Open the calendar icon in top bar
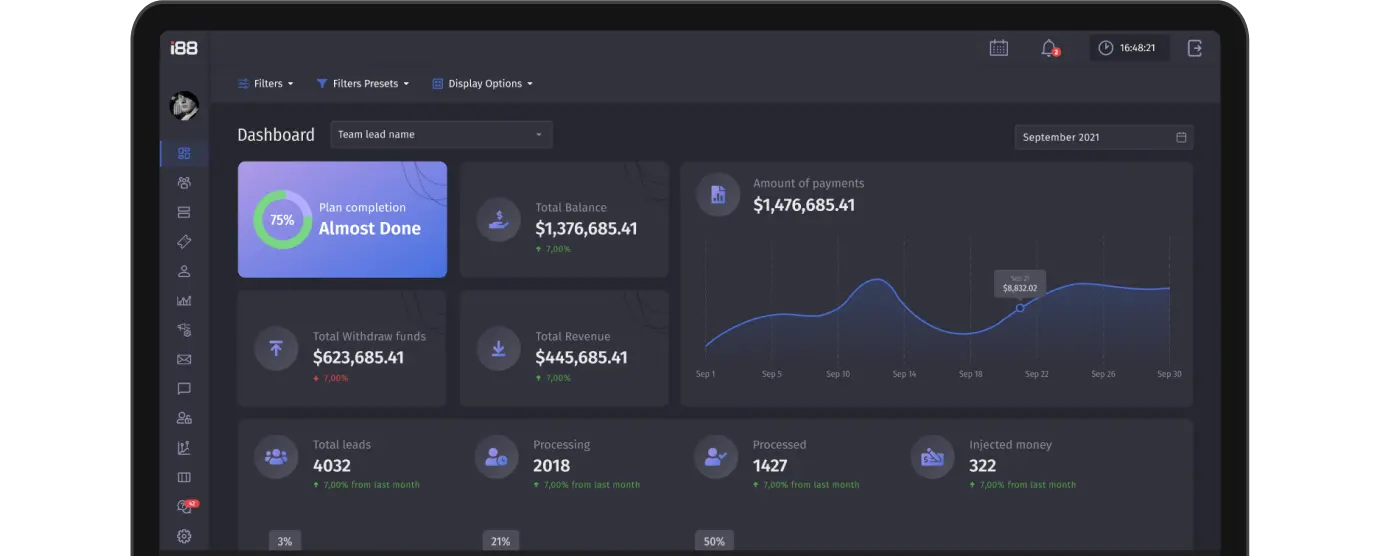This screenshot has width=1382, height=556. (x=998, y=48)
